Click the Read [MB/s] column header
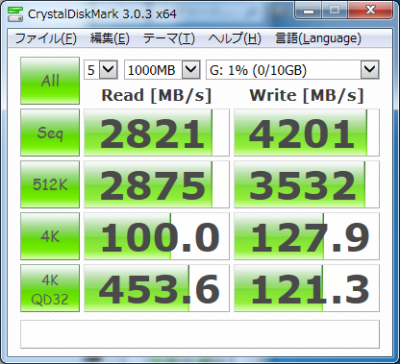 (157, 95)
